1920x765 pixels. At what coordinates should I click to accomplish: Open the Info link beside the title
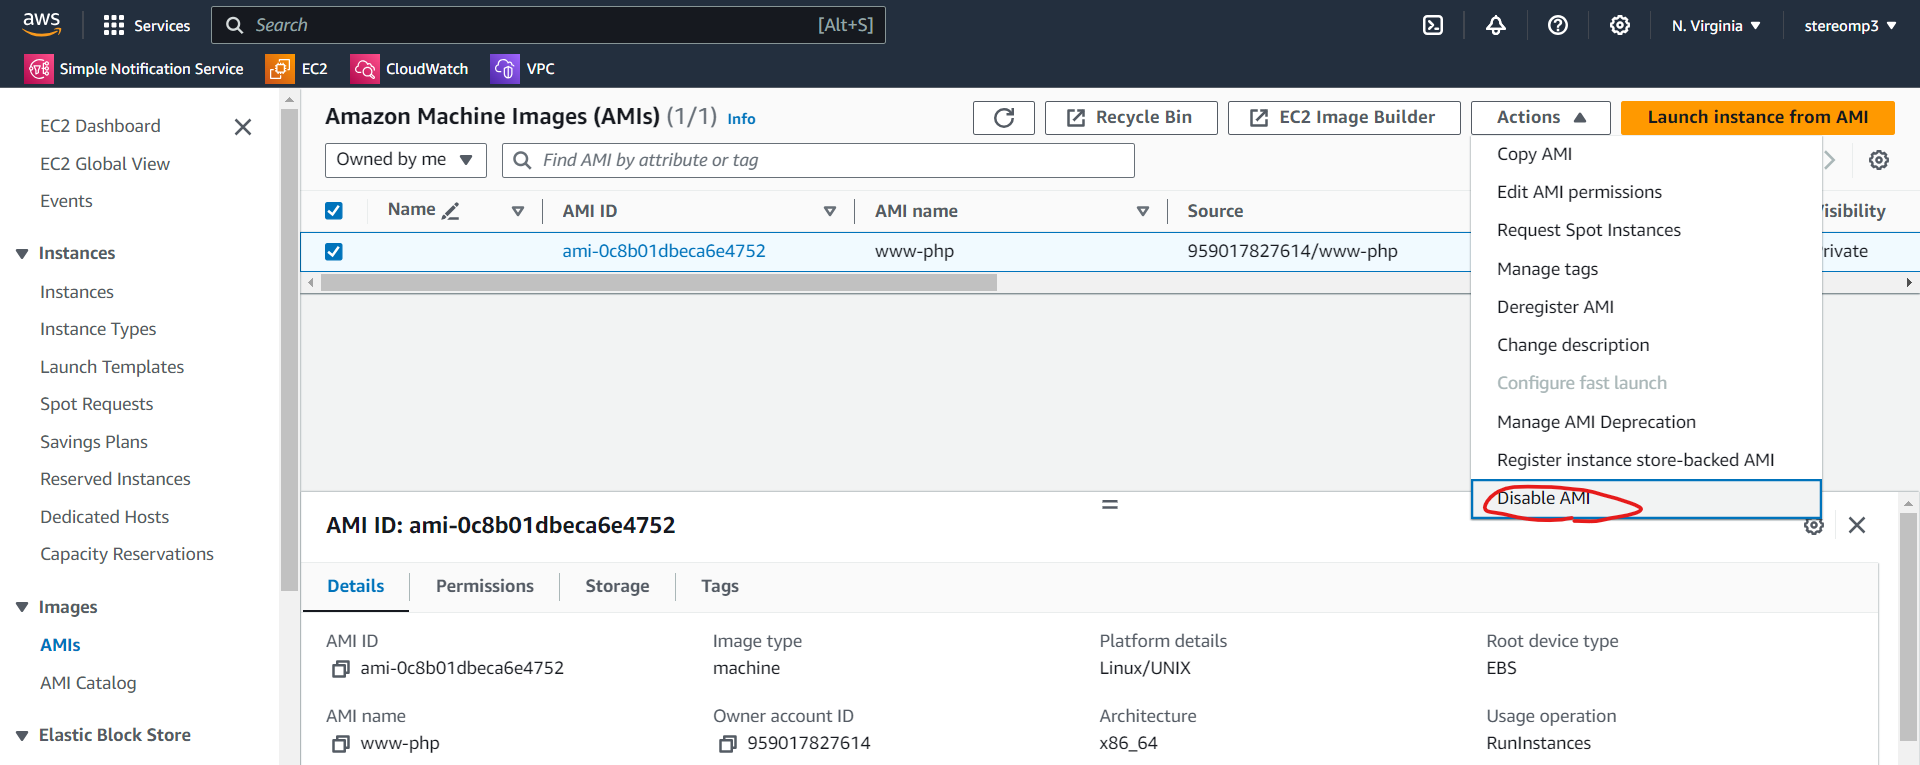[x=741, y=119]
